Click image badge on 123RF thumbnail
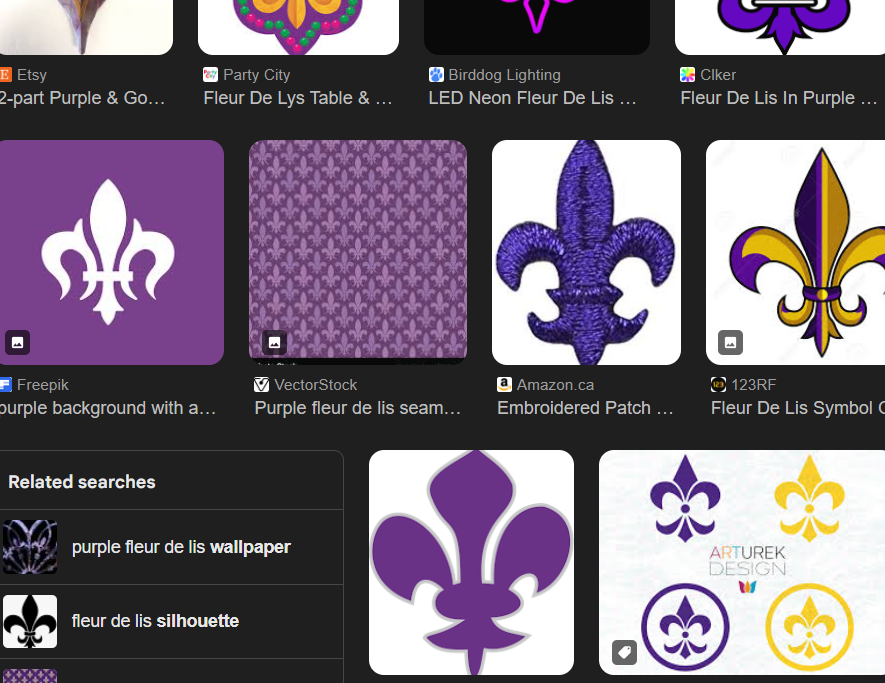 [x=730, y=343]
